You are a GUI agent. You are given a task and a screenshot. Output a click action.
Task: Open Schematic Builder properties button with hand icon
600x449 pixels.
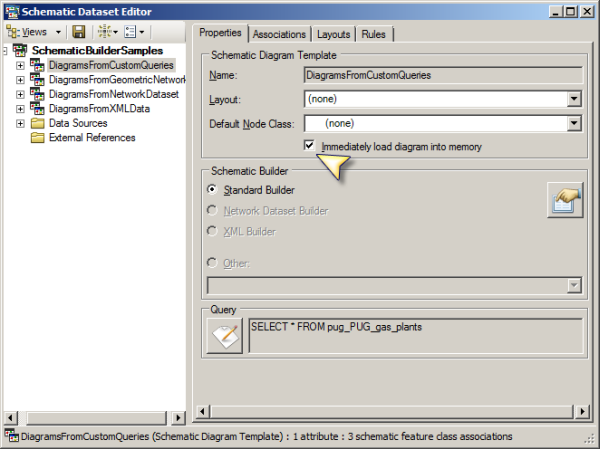(565, 200)
